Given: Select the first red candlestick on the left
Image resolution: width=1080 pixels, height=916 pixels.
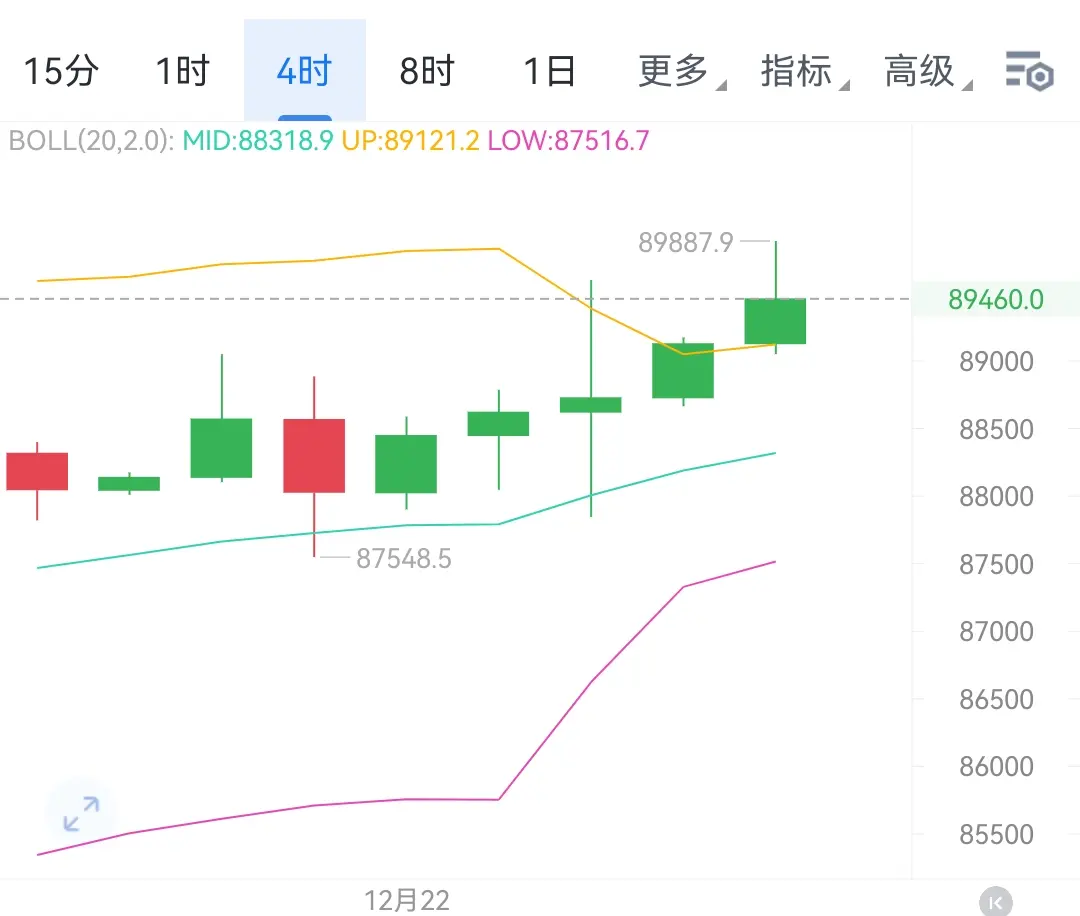Looking at the screenshot, I should coord(37,471).
